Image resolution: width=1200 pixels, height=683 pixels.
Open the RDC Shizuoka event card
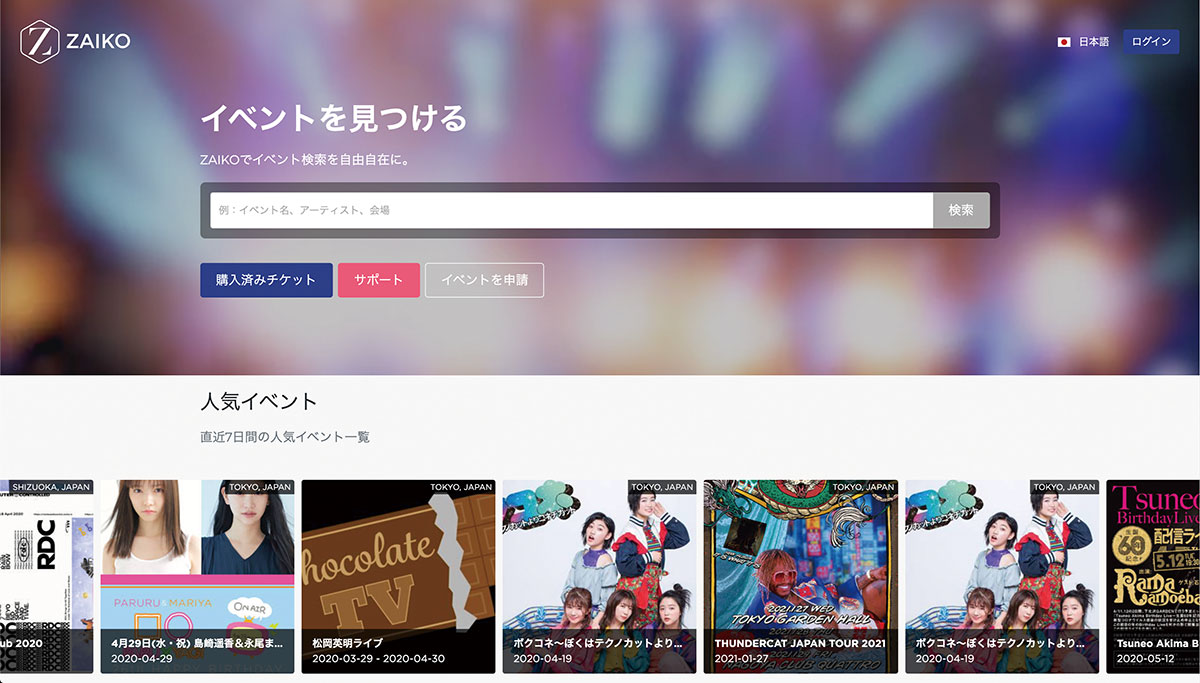tap(46, 576)
